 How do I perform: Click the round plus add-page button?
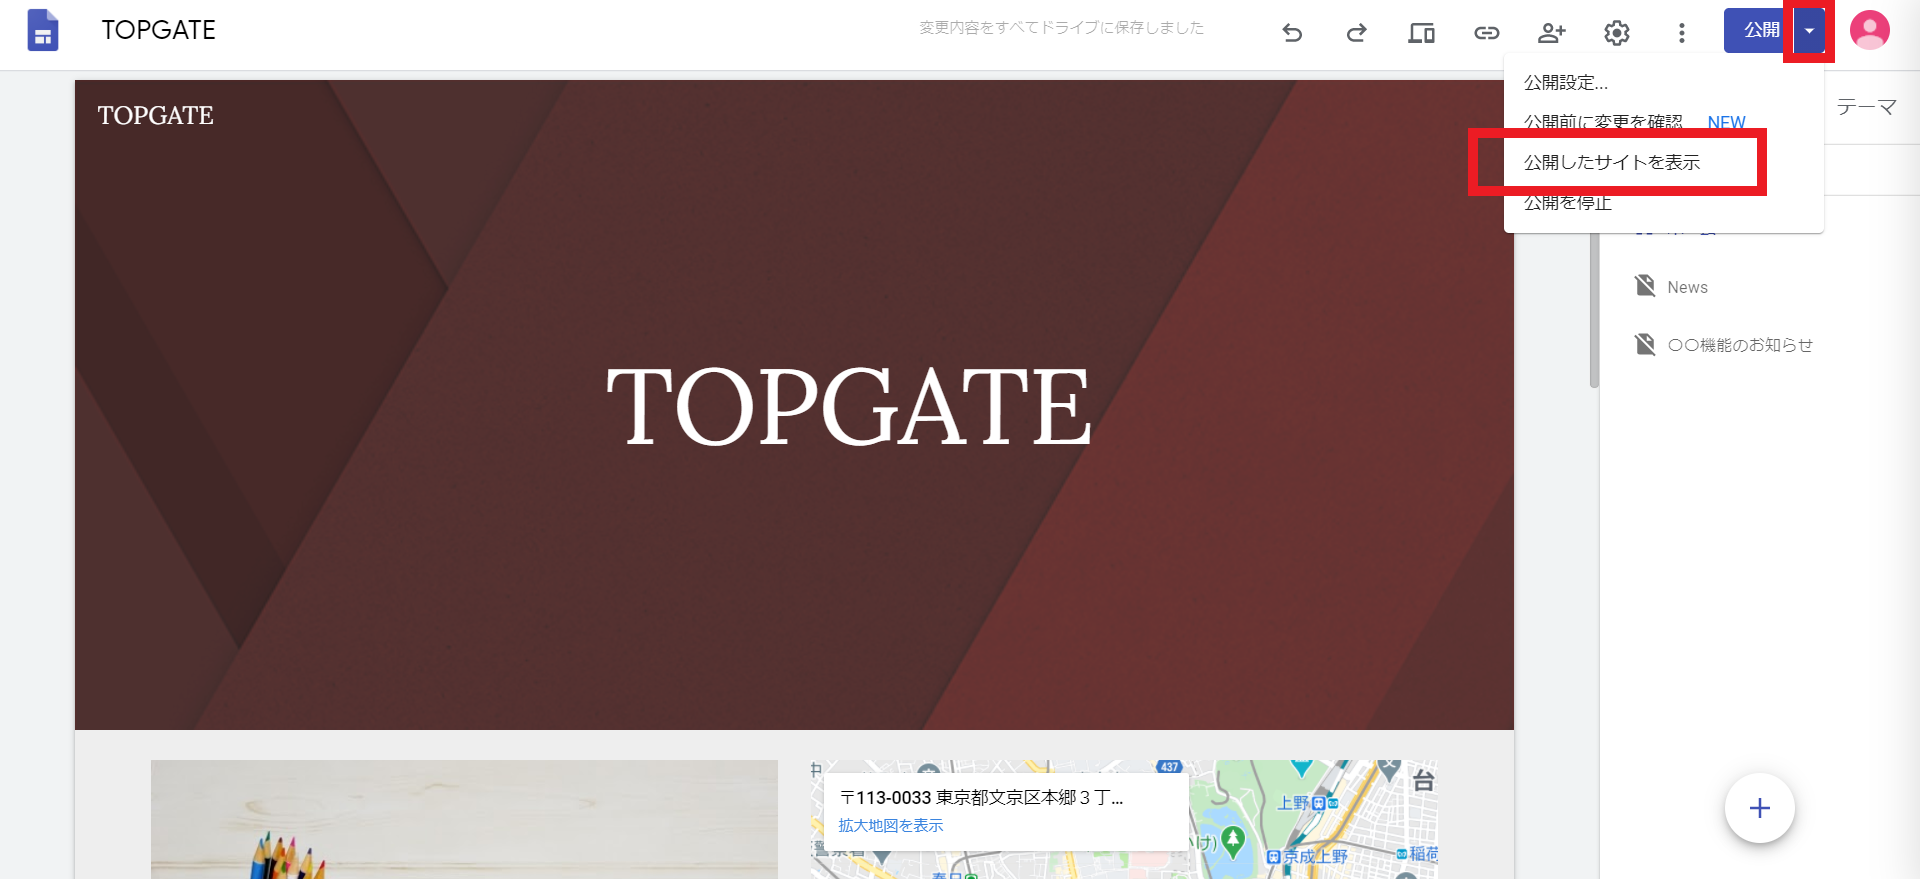coord(1759,808)
